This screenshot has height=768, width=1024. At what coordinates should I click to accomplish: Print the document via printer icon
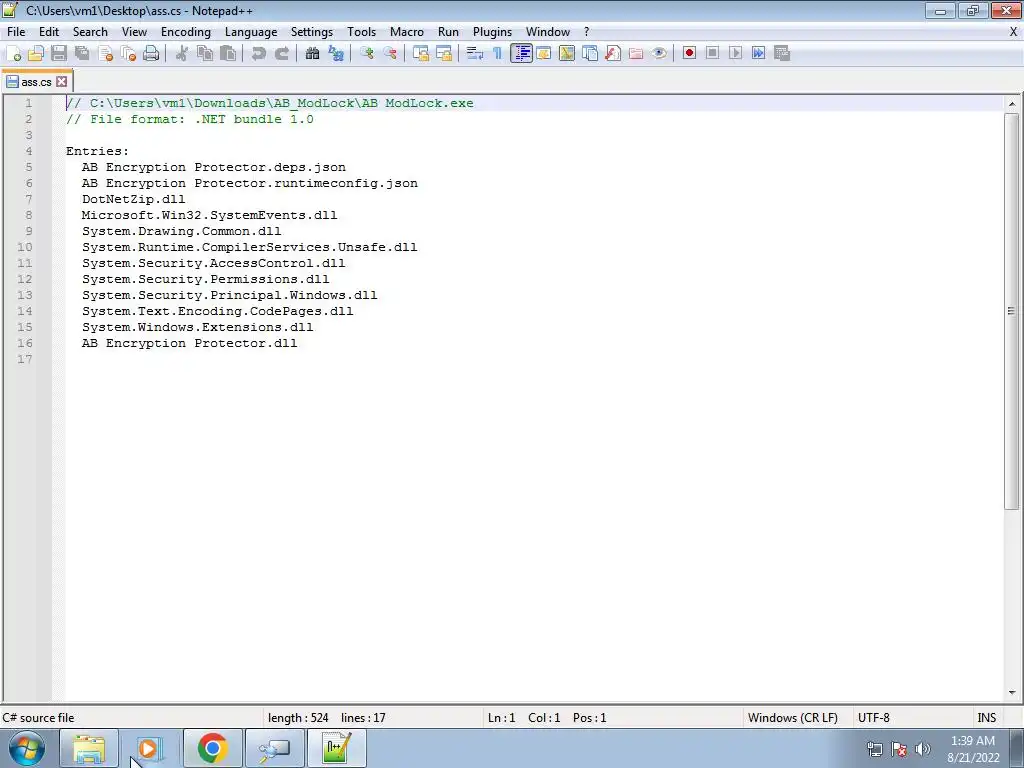pyautogui.click(x=151, y=54)
